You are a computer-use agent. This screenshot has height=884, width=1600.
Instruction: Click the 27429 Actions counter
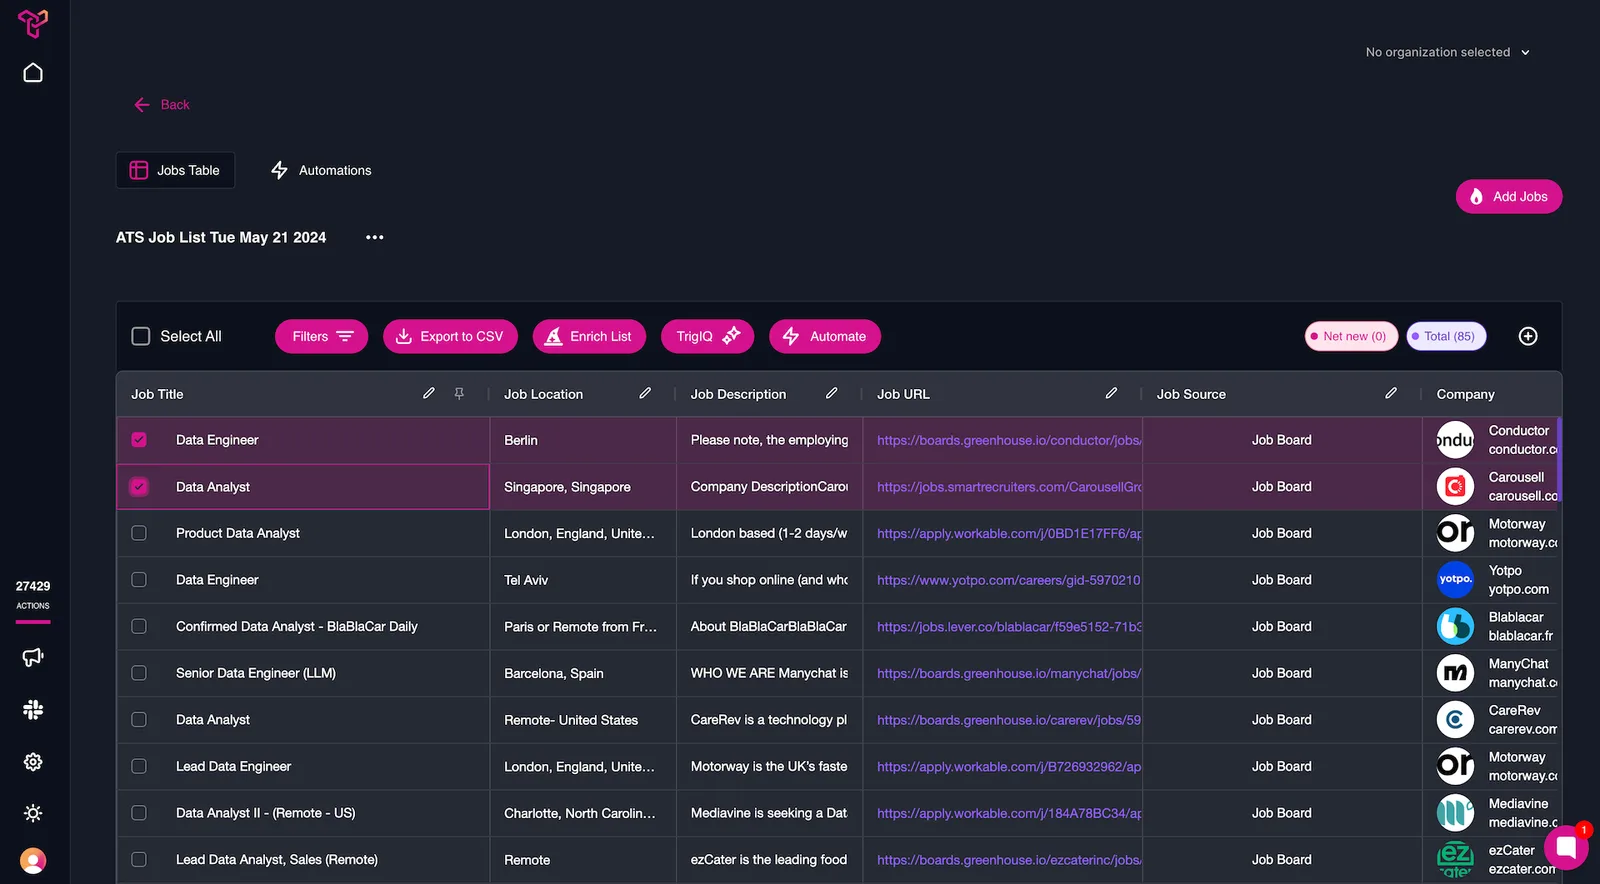[x=33, y=595]
